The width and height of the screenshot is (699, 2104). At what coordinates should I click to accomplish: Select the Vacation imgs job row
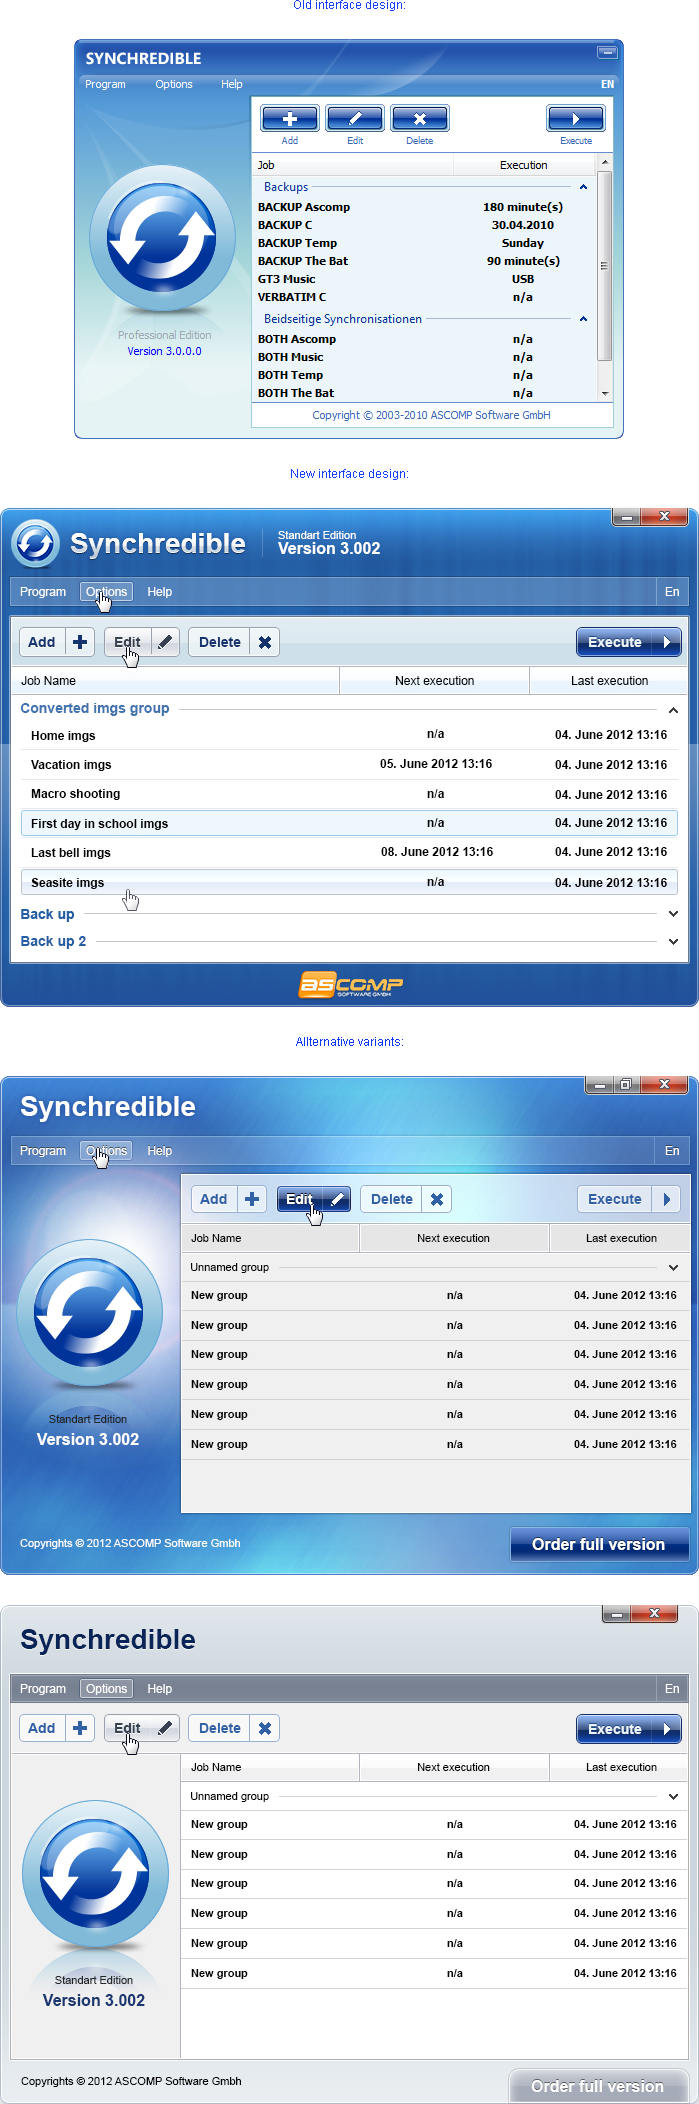[x=71, y=765]
